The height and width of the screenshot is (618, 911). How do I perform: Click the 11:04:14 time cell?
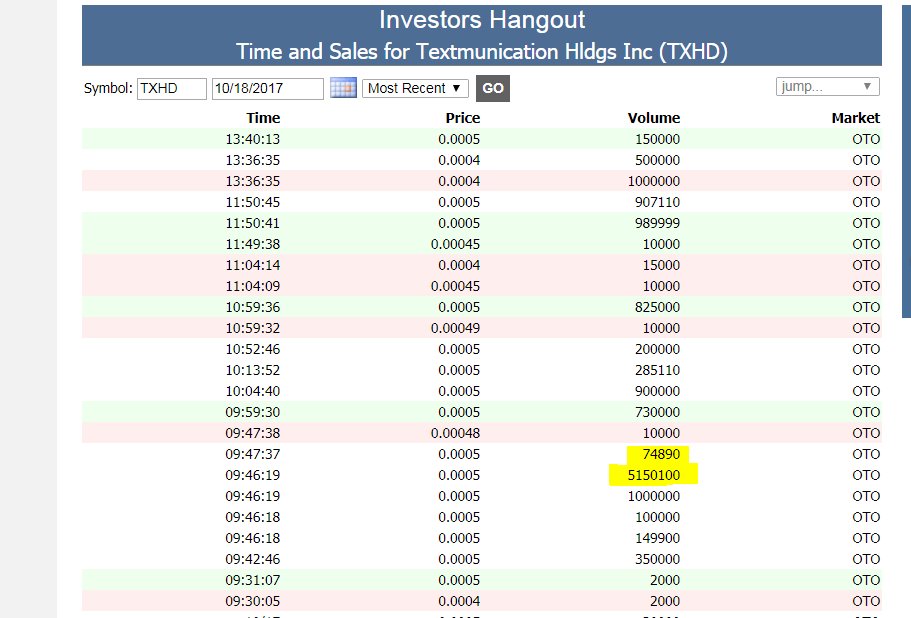coord(253,265)
